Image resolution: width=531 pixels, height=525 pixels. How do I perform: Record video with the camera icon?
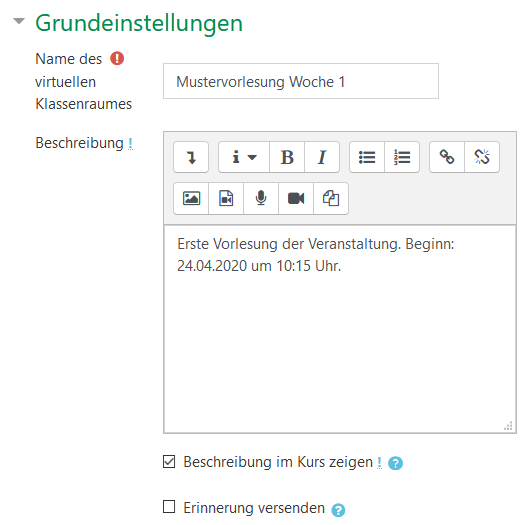(x=296, y=198)
